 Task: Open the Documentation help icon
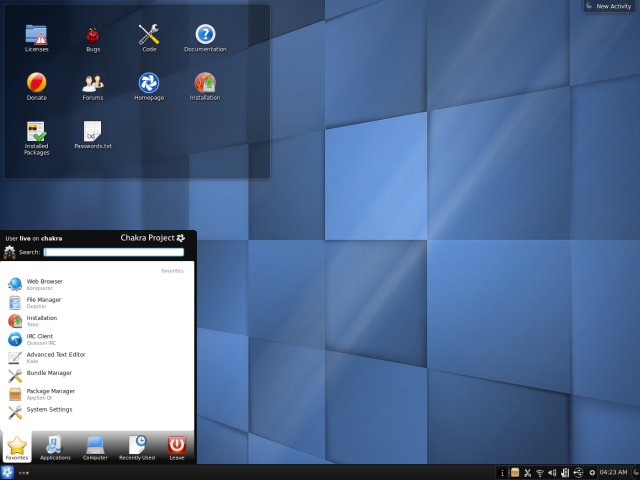tap(205, 35)
